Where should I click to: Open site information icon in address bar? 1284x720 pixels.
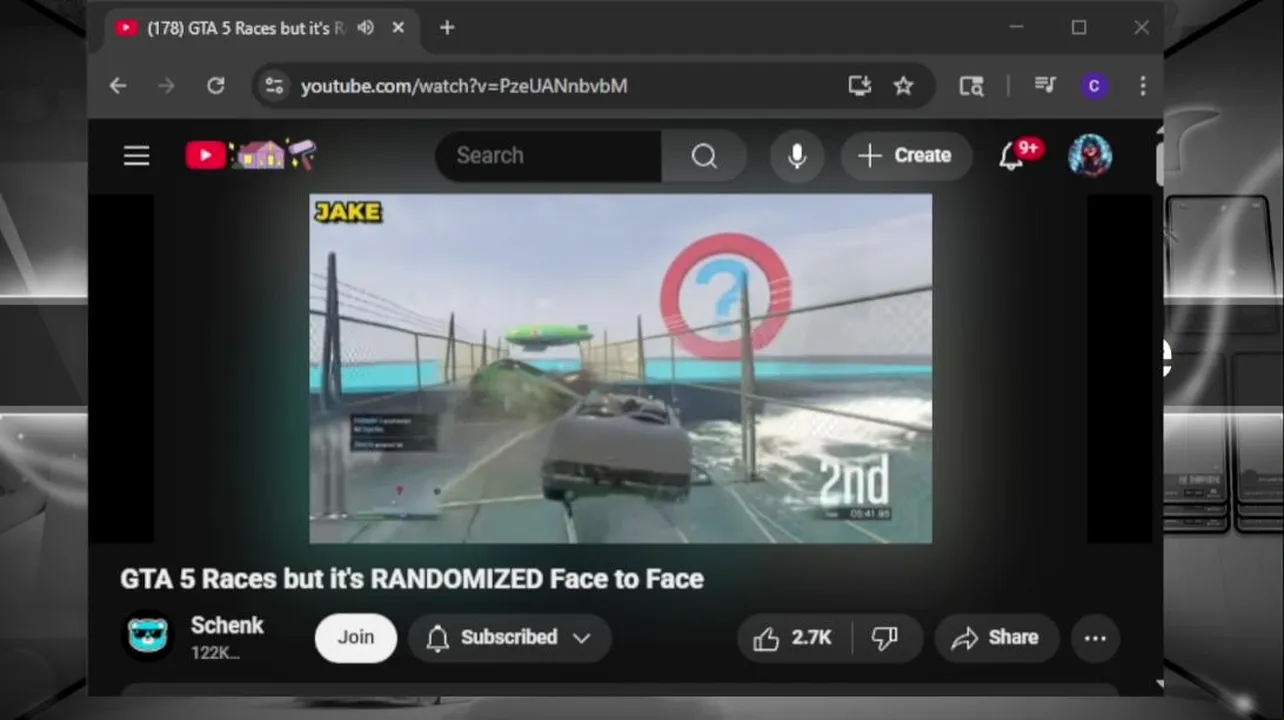coord(274,86)
